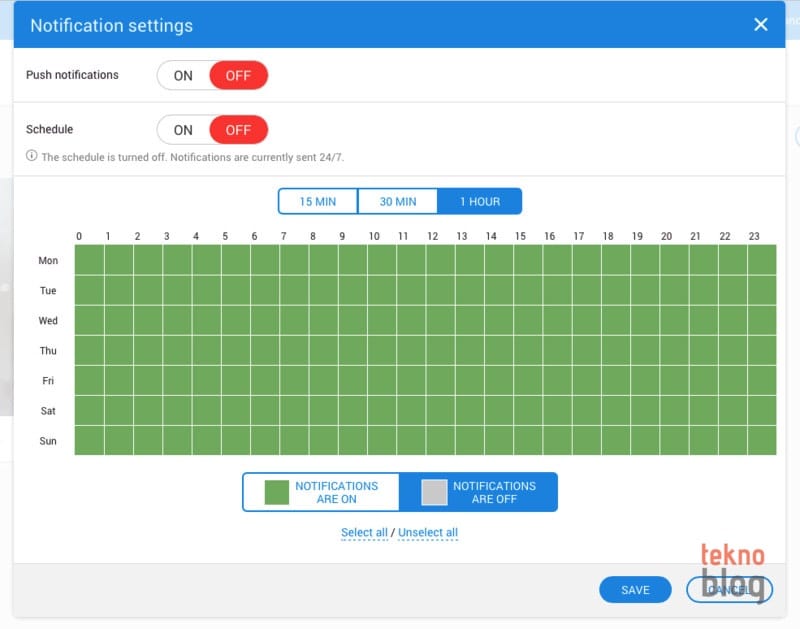The width and height of the screenshot is (800, 629).
Task: Click the Sunday hour 23 schedule cell
Action: 761,440
